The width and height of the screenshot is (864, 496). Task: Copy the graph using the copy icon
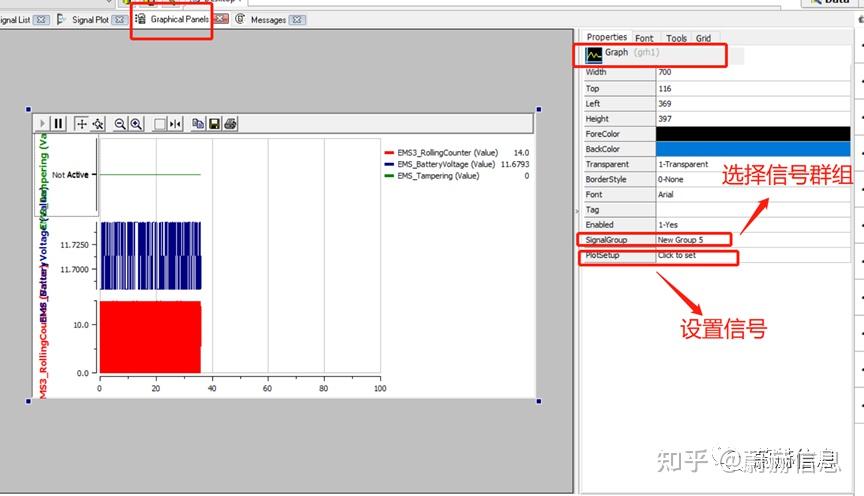(198, 124)
